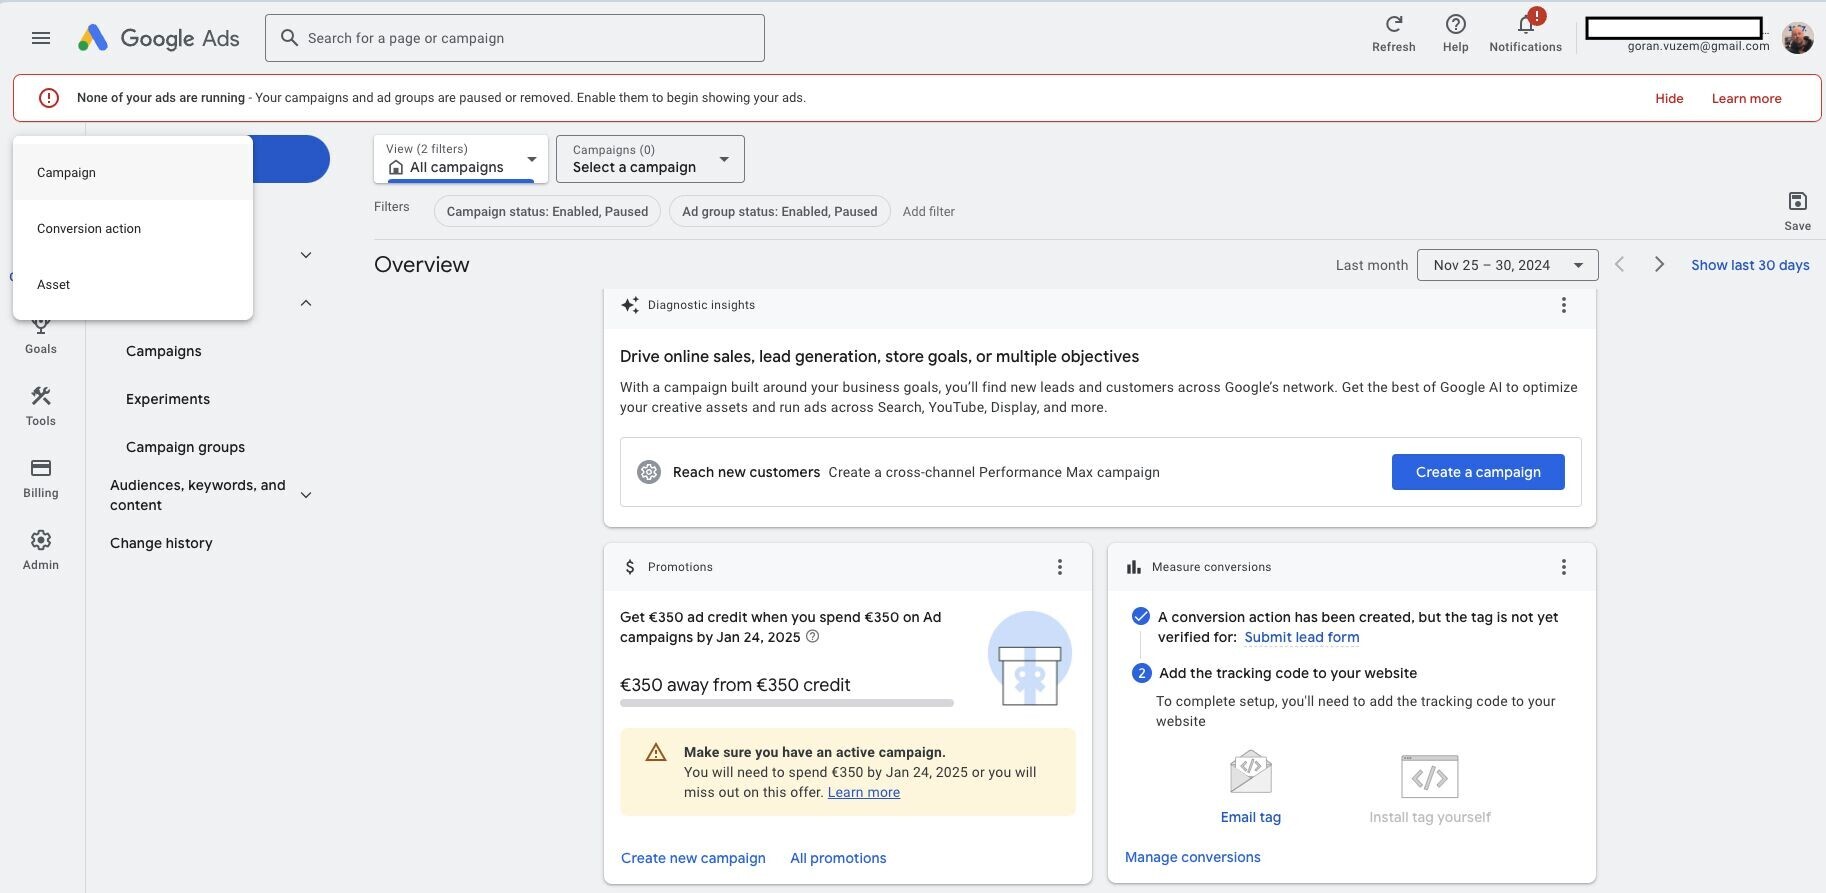Choose the Email tag option
This screenshot has height=893, width=1826.
[1251, 788]
